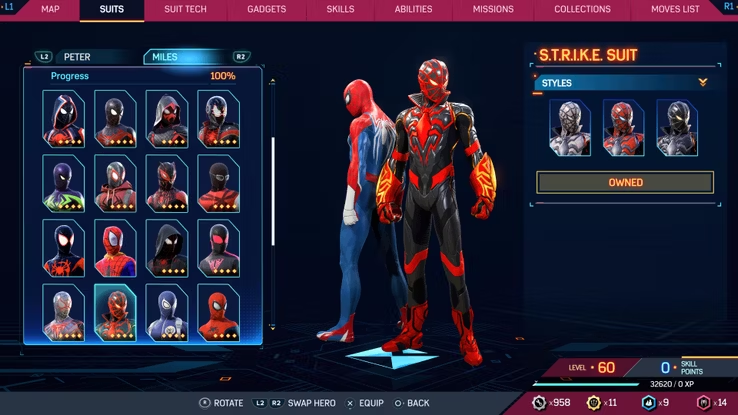
Task: Click the R rotate stick icon
Action: point(205,403)
